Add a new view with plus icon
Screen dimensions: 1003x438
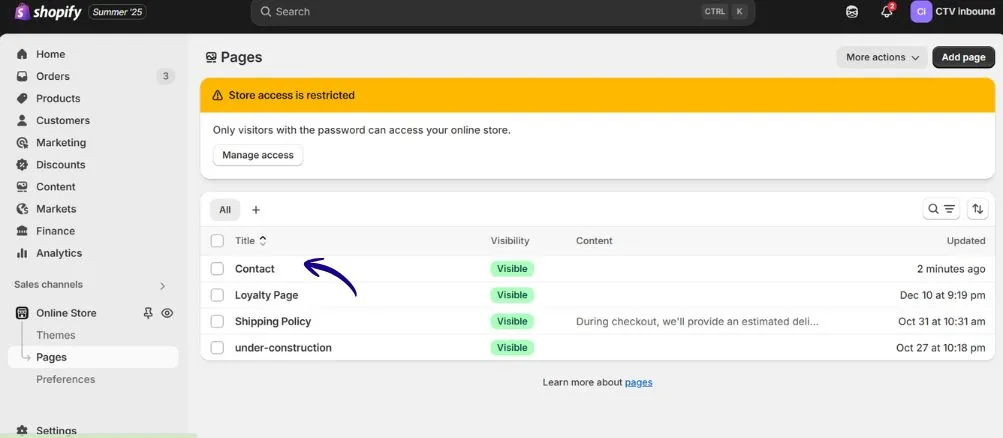pyautogui.click(x=256, y=210)
